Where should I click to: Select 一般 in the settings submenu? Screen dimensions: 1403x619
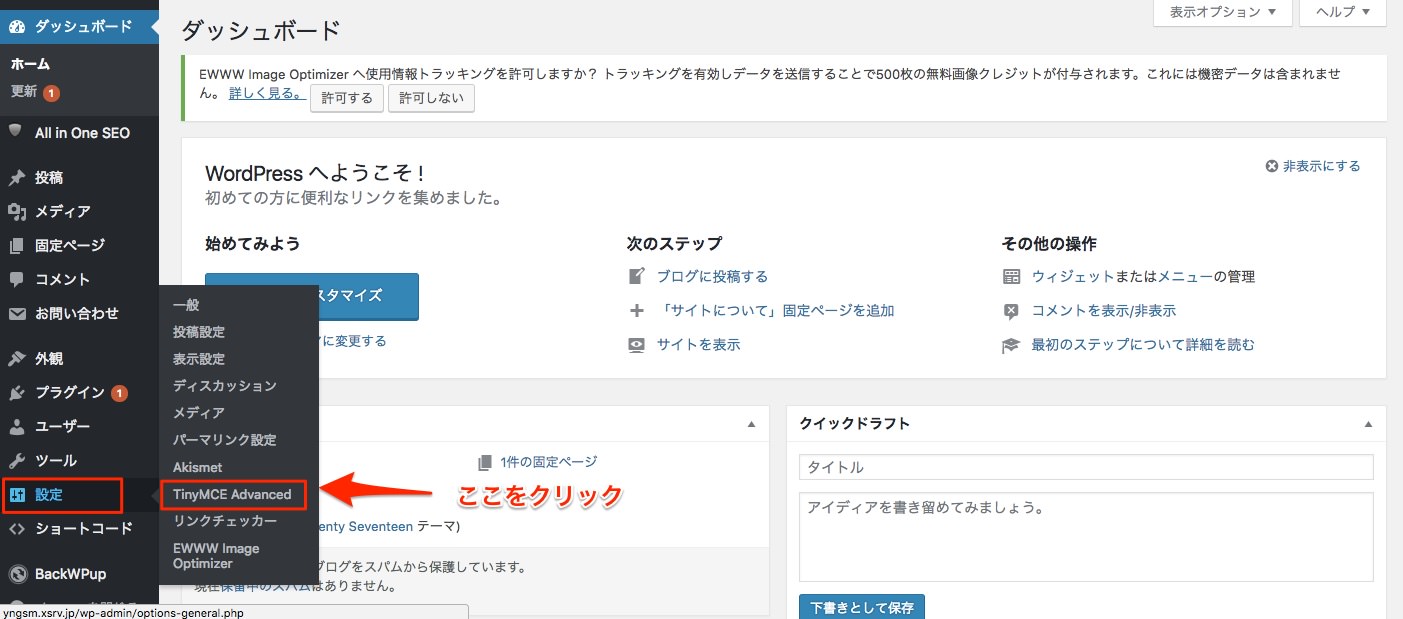pyautogui.click(x=186, y=305)
